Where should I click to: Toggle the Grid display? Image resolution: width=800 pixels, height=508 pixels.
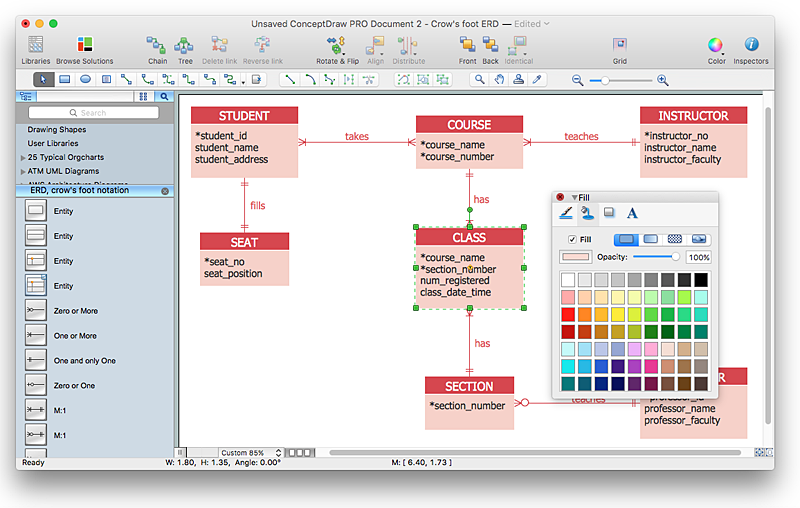point(620,45)
